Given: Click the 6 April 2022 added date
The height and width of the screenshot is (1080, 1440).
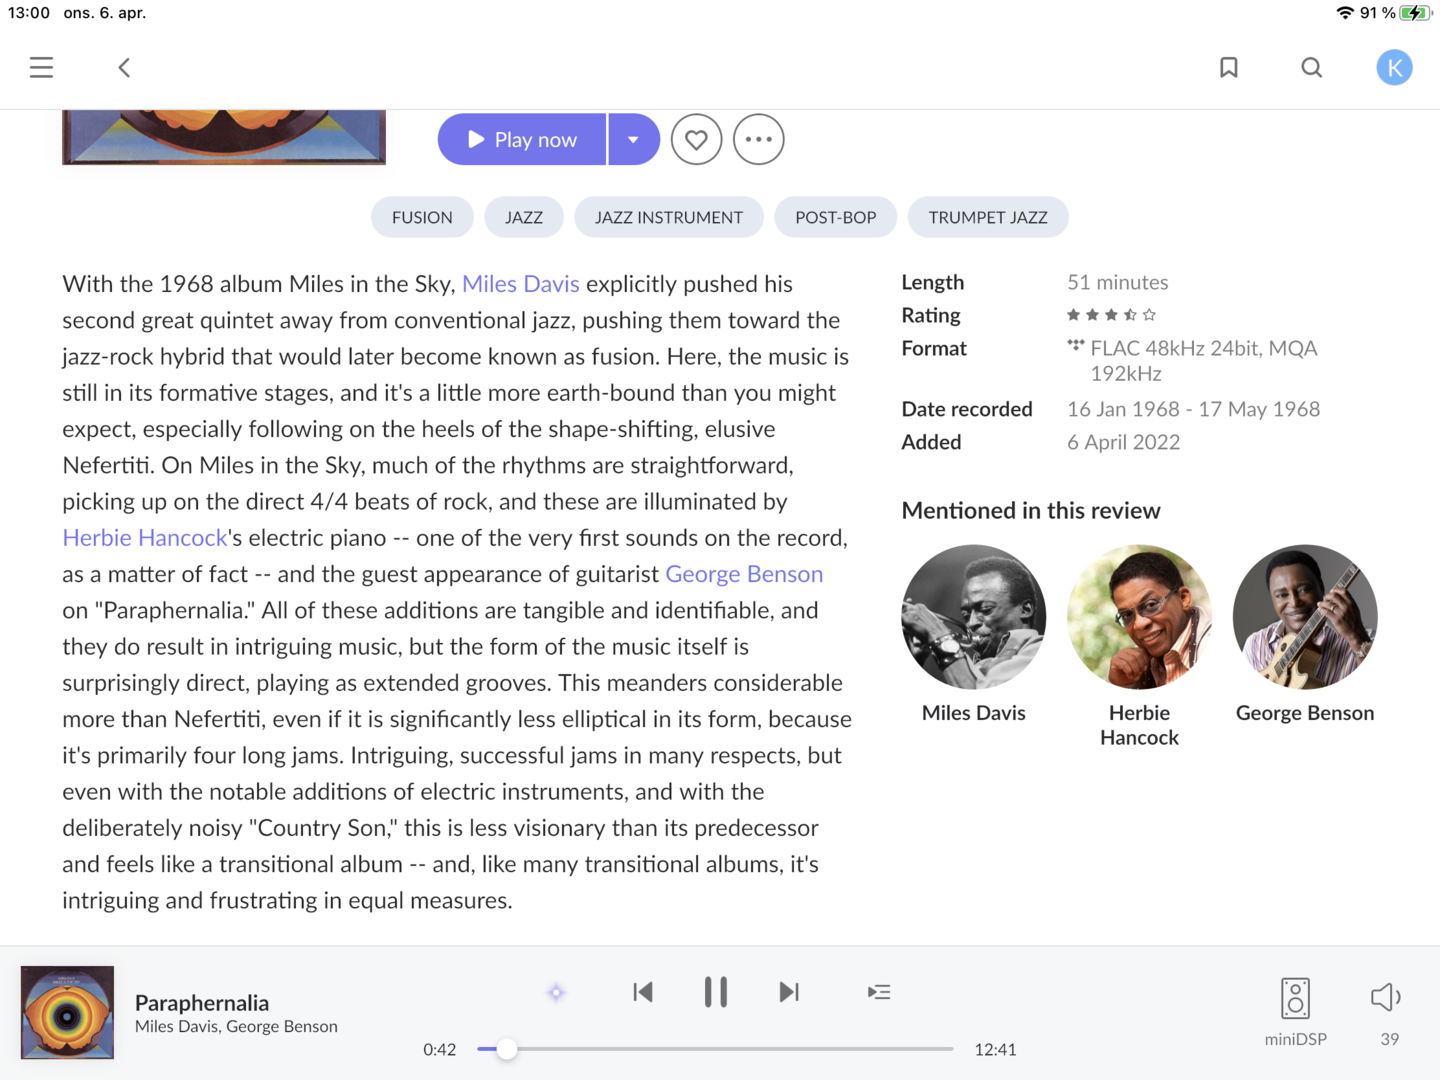Looking at the screenshot, I should (x=1123, y=442).
